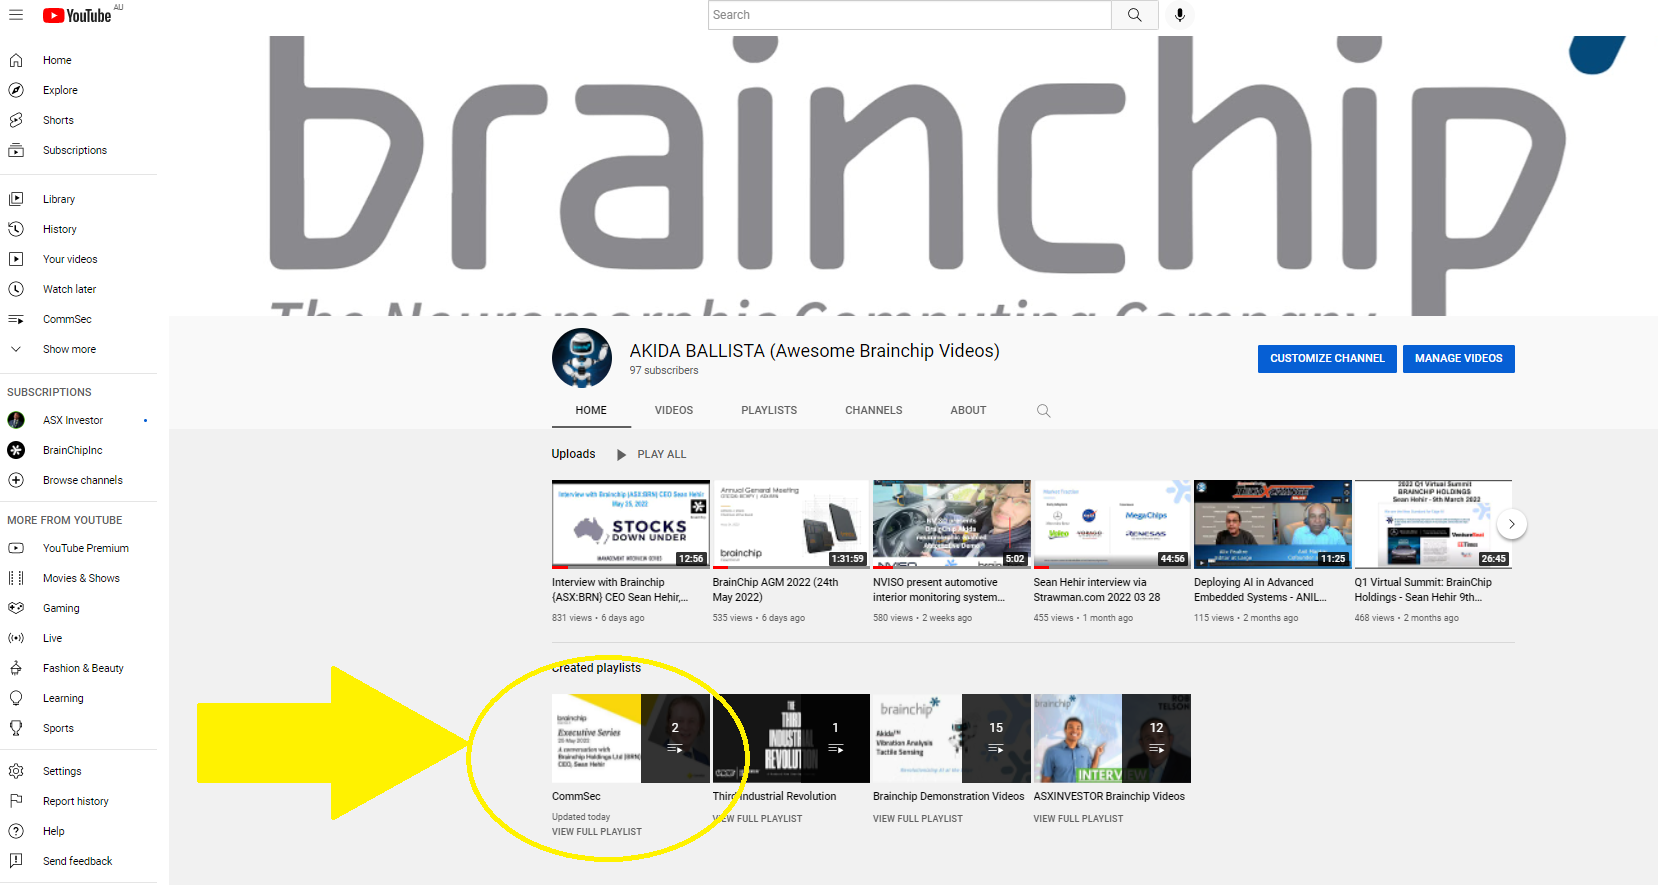The width and height of the screenshot is (1658, 885).
Task: Click the Send feedback icon
Action: tap(16, 861)
